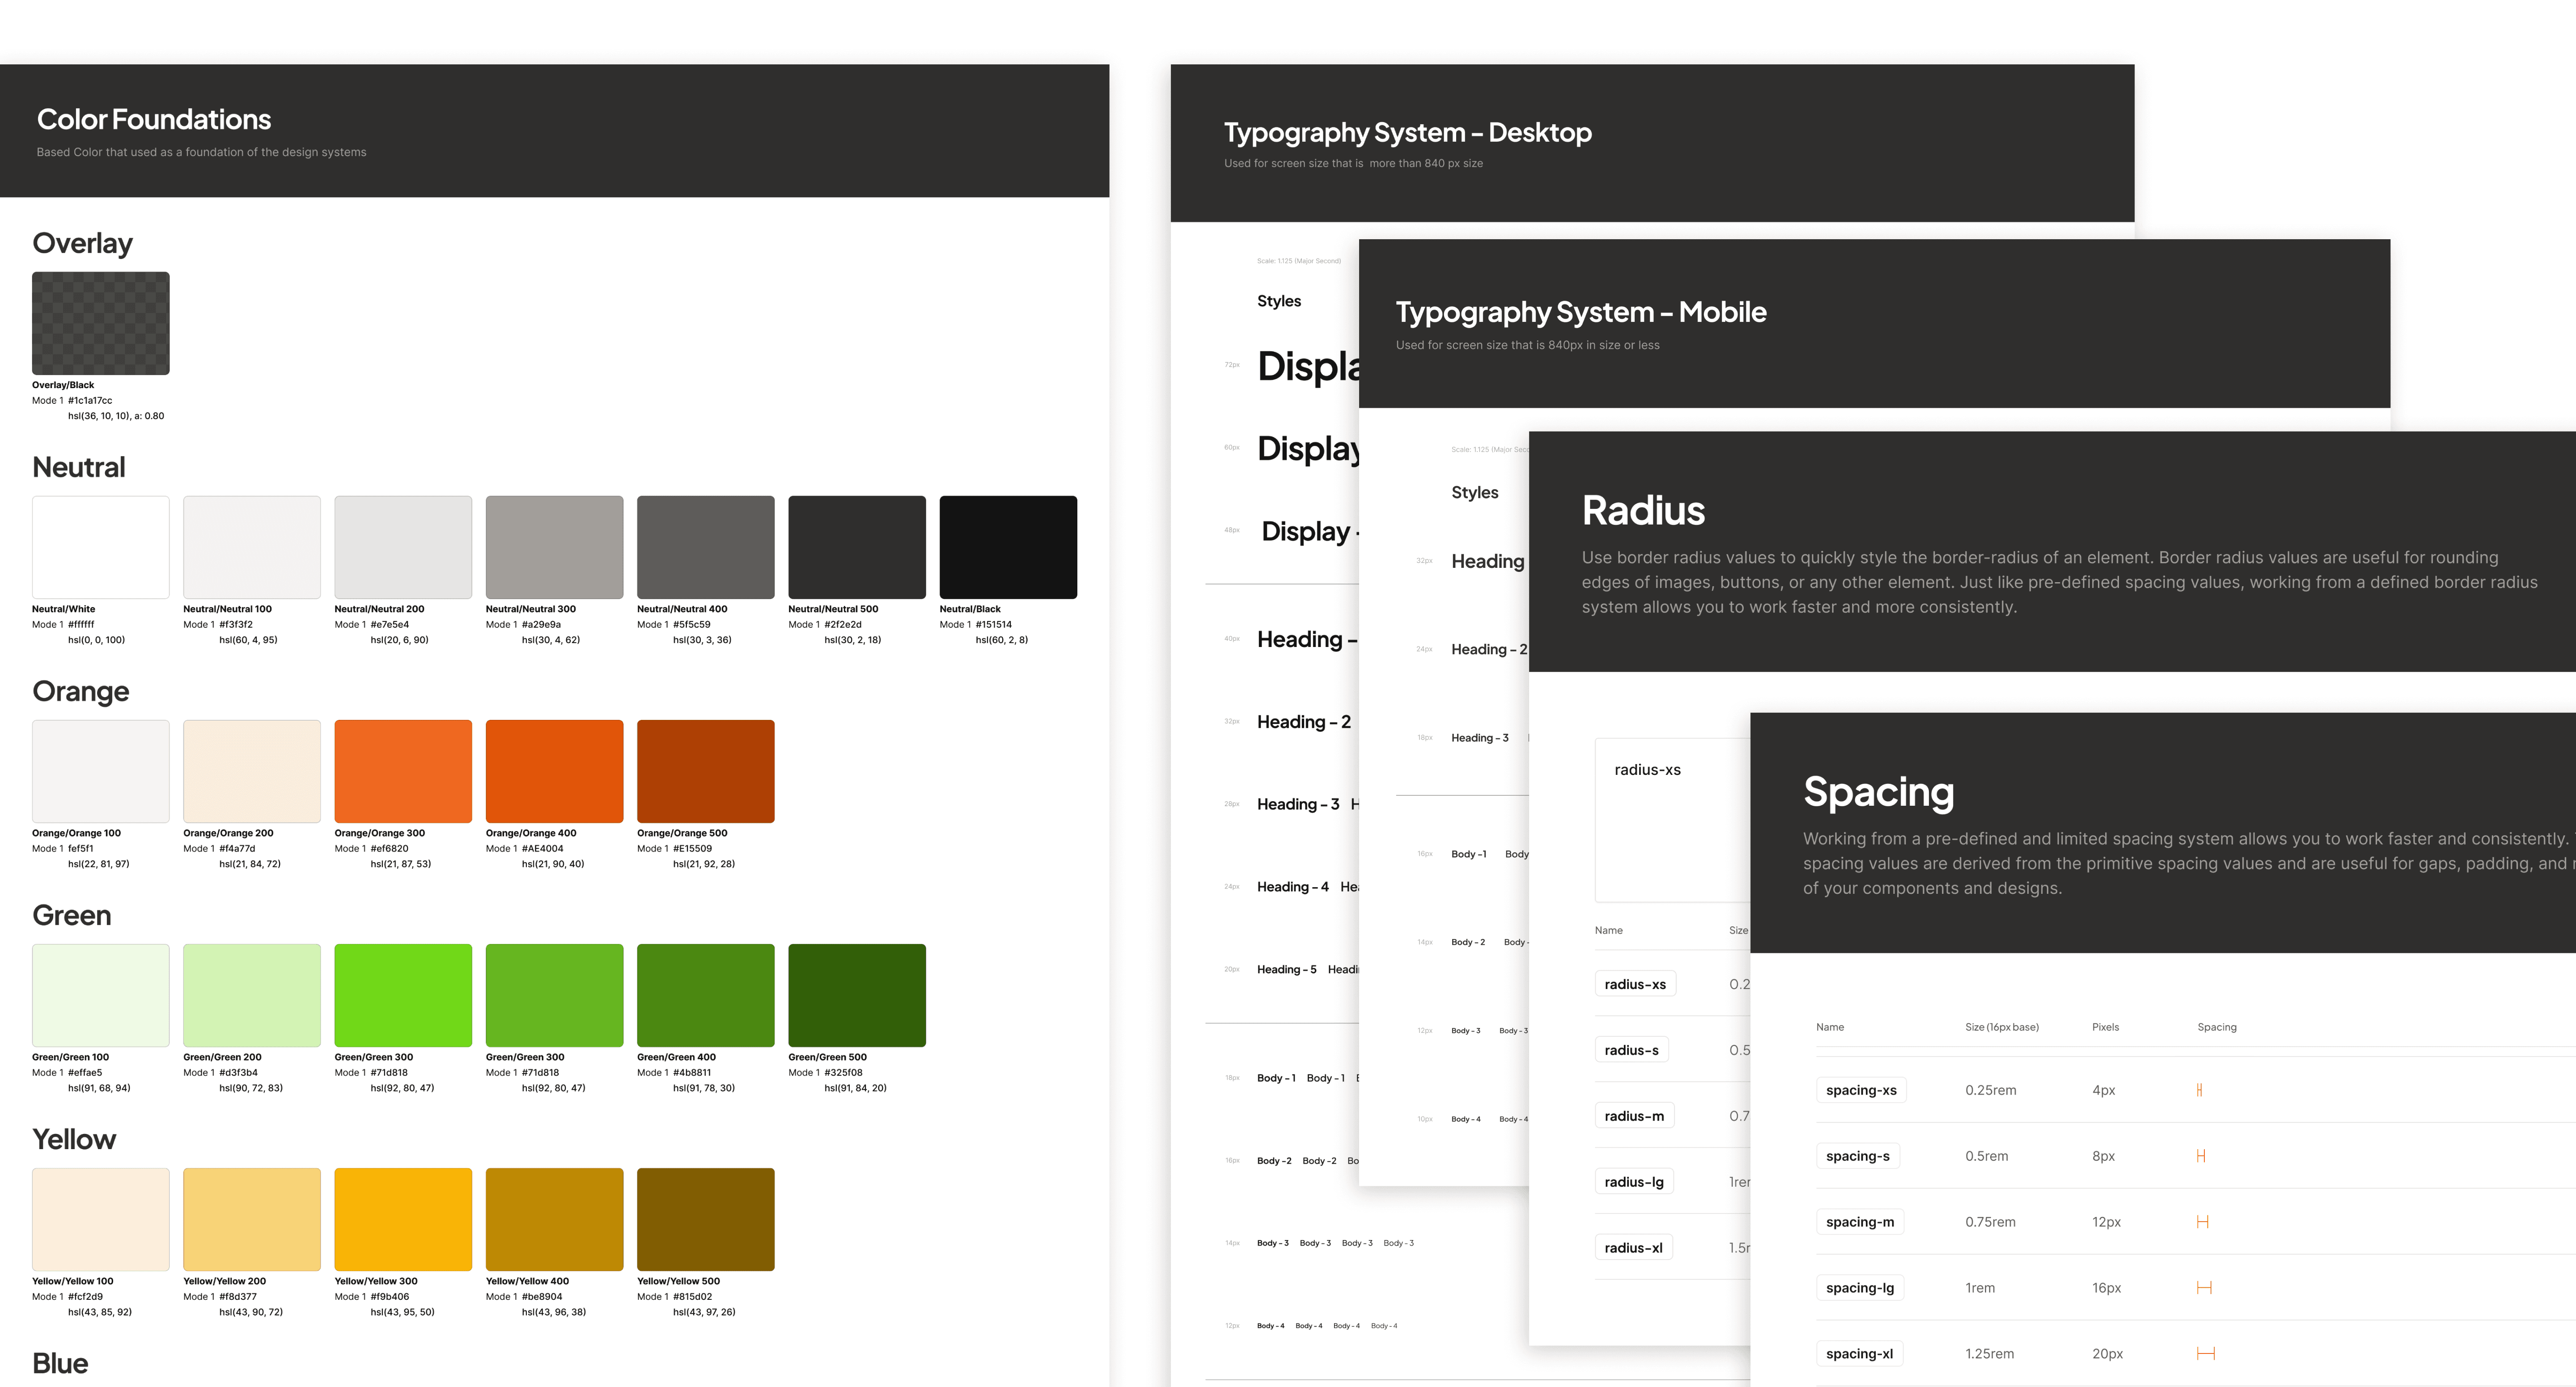
Task: Select the Green/Green 500 dark swatch
Action: pos(856,995)
